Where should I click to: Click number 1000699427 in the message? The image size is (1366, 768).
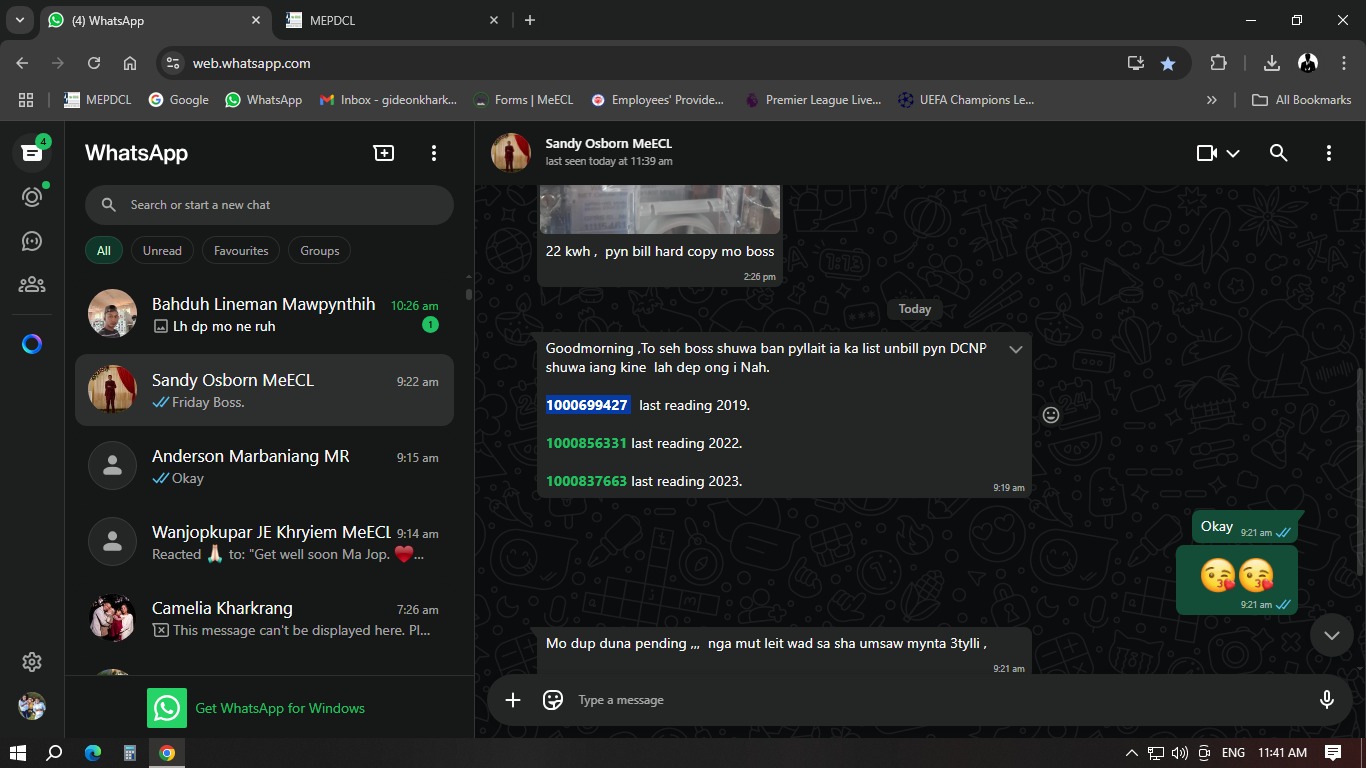(x=587, y=405)
